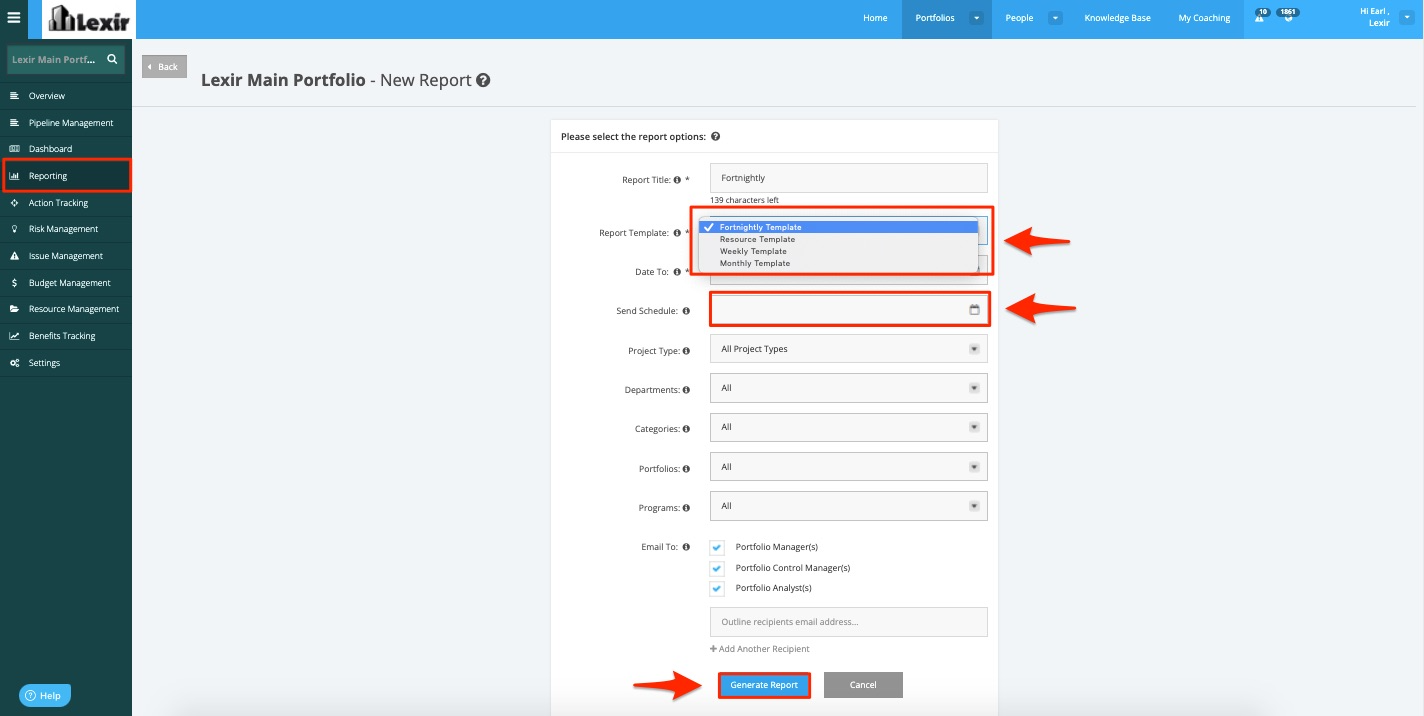
Task: Open the Categories dropdown
Action: 848,427
